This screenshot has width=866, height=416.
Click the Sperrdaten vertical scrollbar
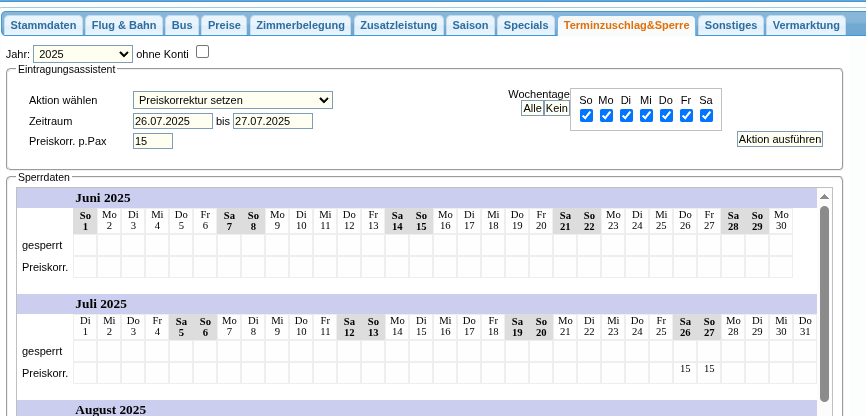824,300
